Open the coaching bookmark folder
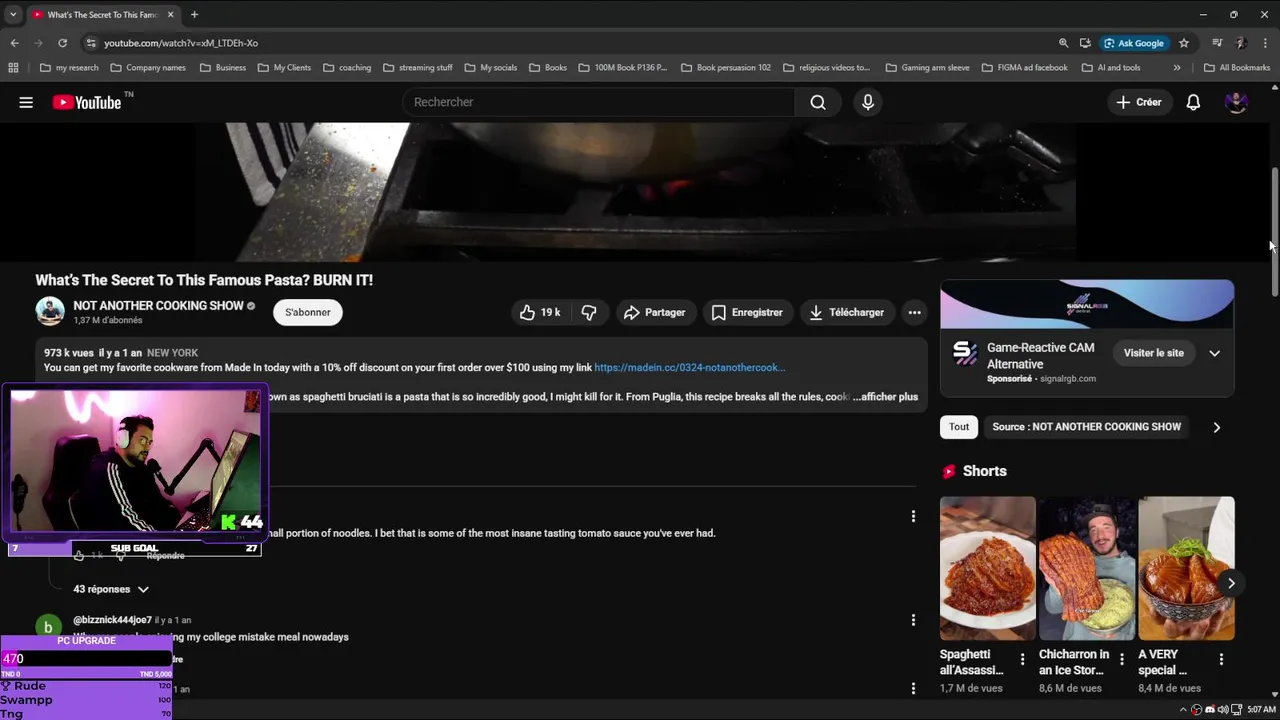 (x=346, y=68)
